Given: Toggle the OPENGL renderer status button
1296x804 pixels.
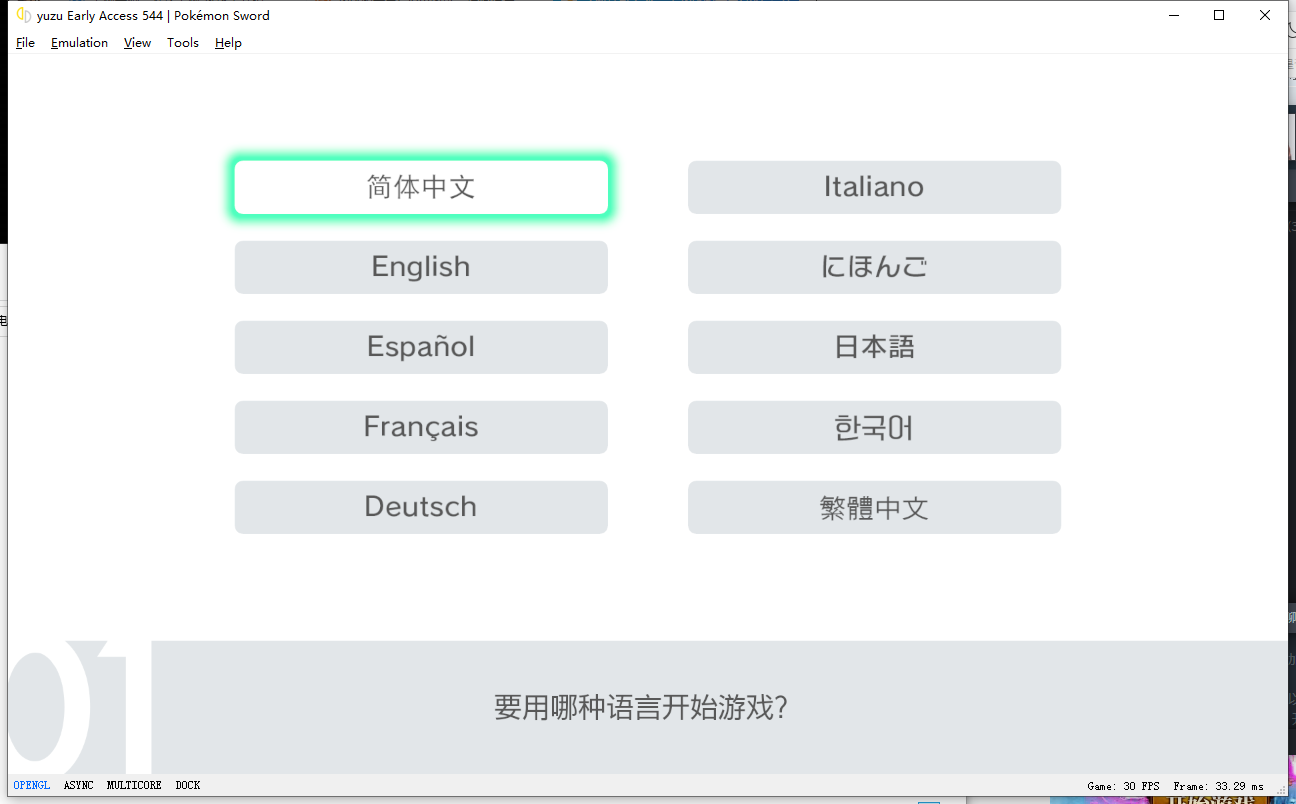Looking at the screenshot, I should coord(32,786).
